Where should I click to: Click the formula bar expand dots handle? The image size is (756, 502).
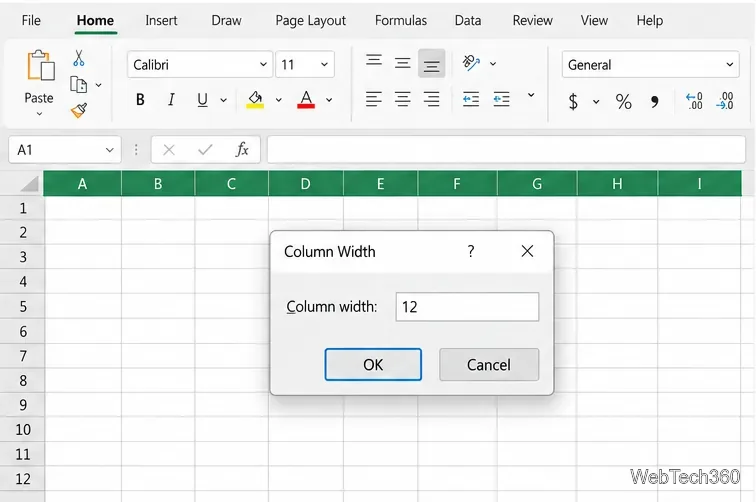[136, 150]
